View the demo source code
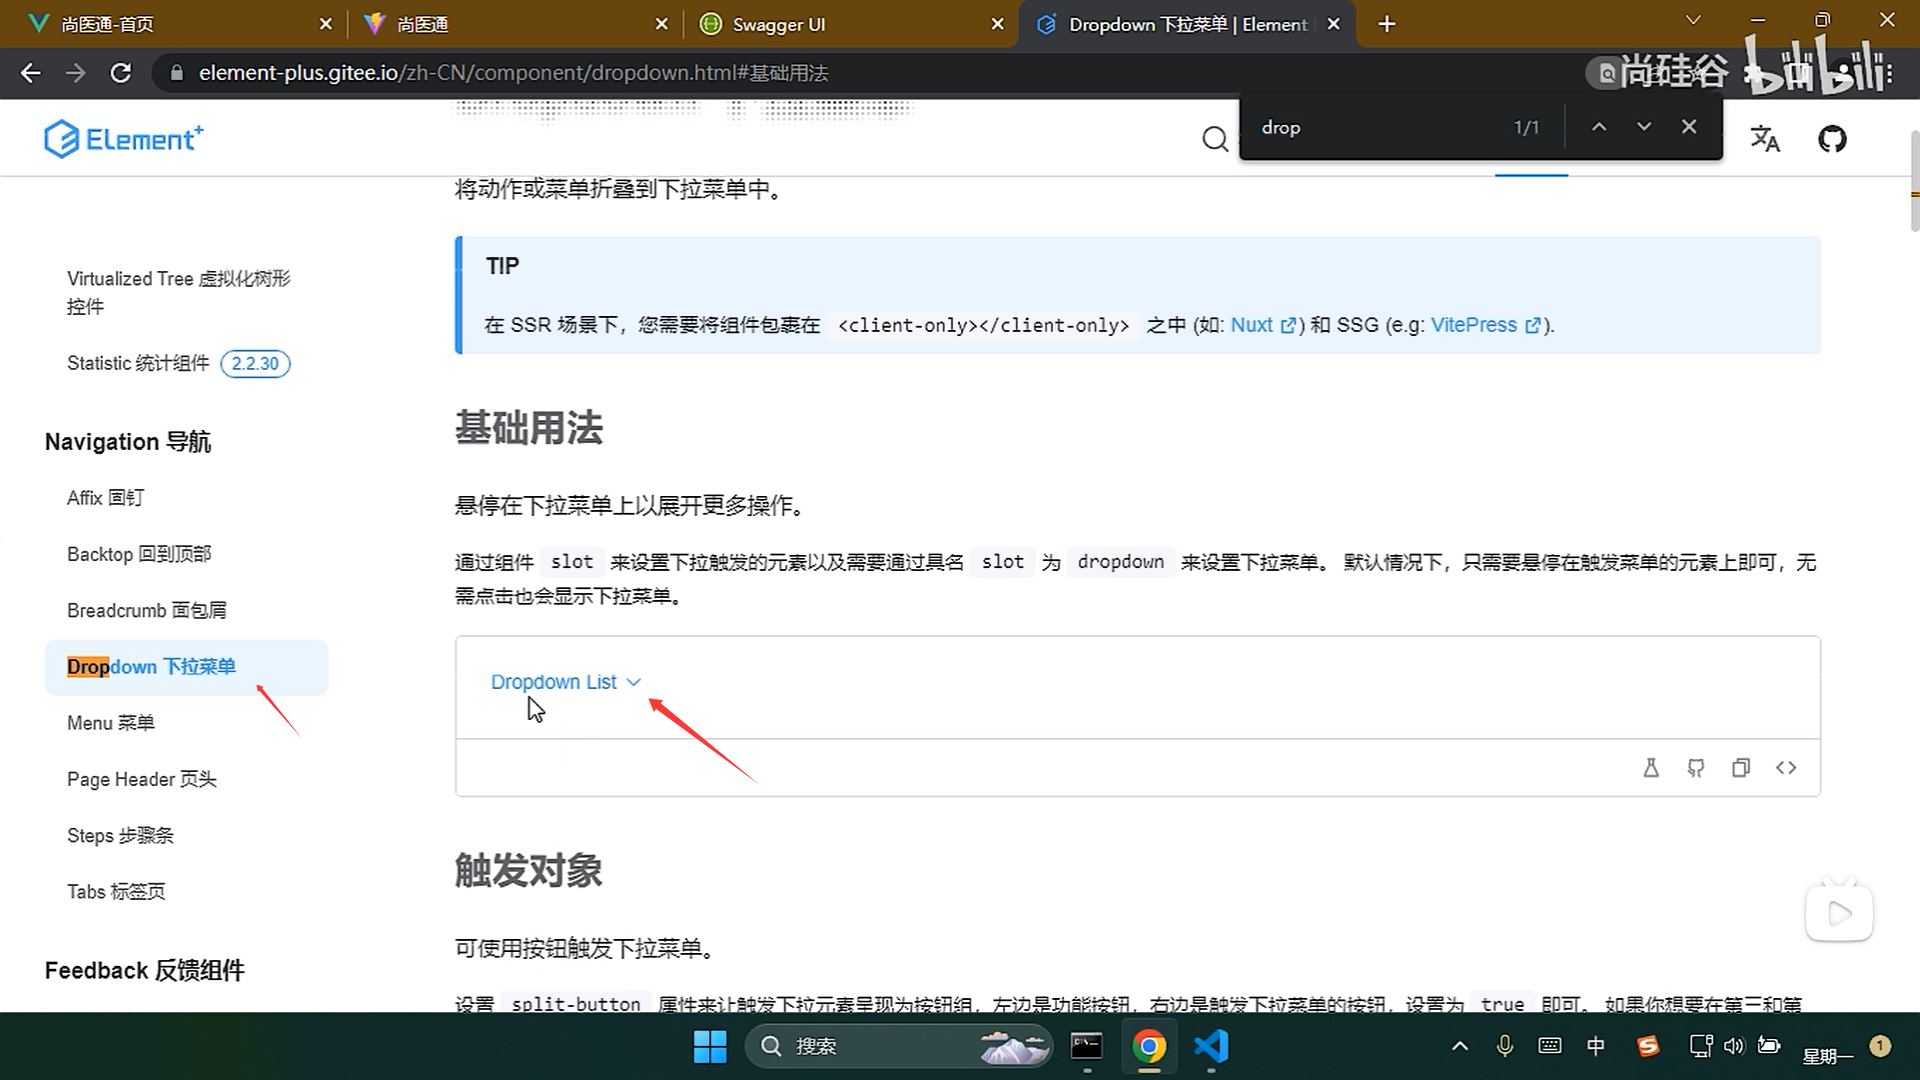 (1786, 767)
